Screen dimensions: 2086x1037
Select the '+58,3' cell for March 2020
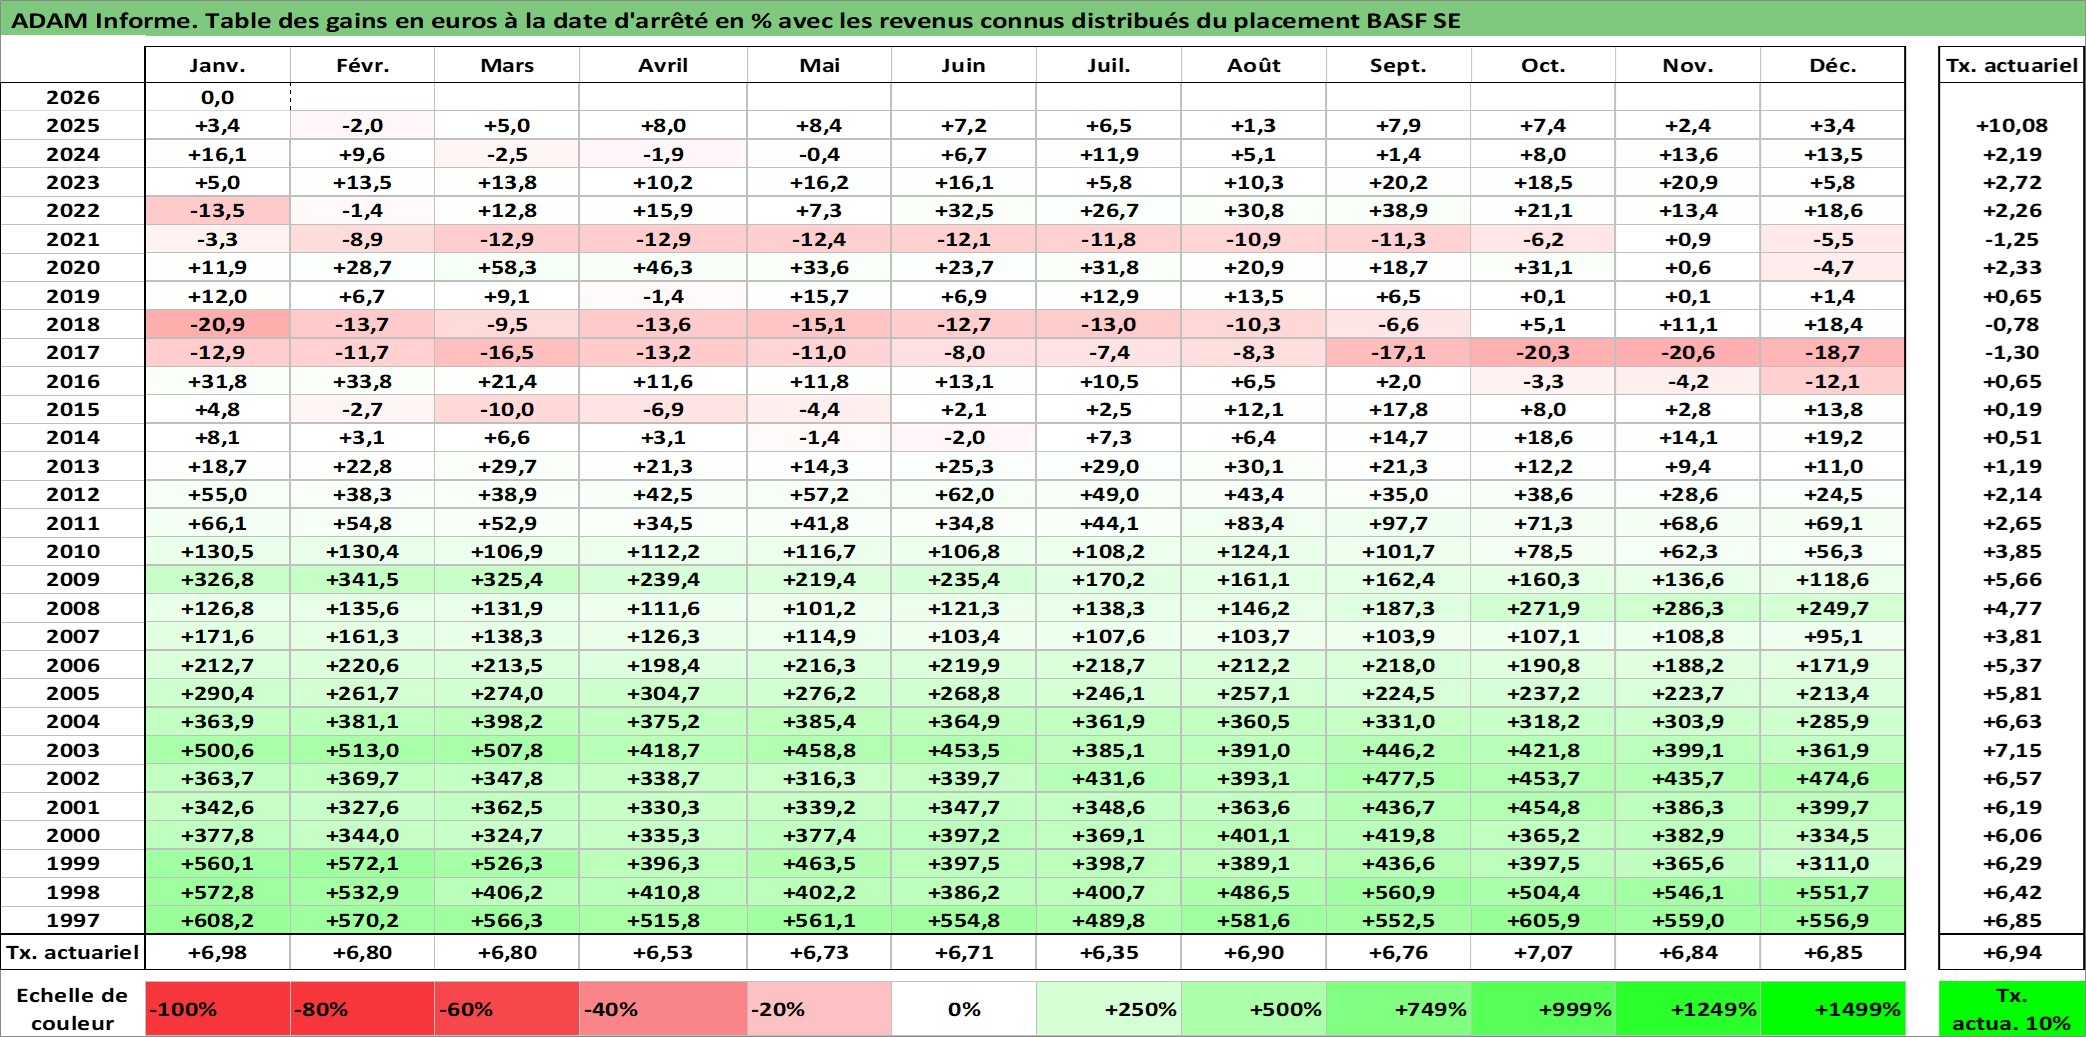(x=507, y=267)
